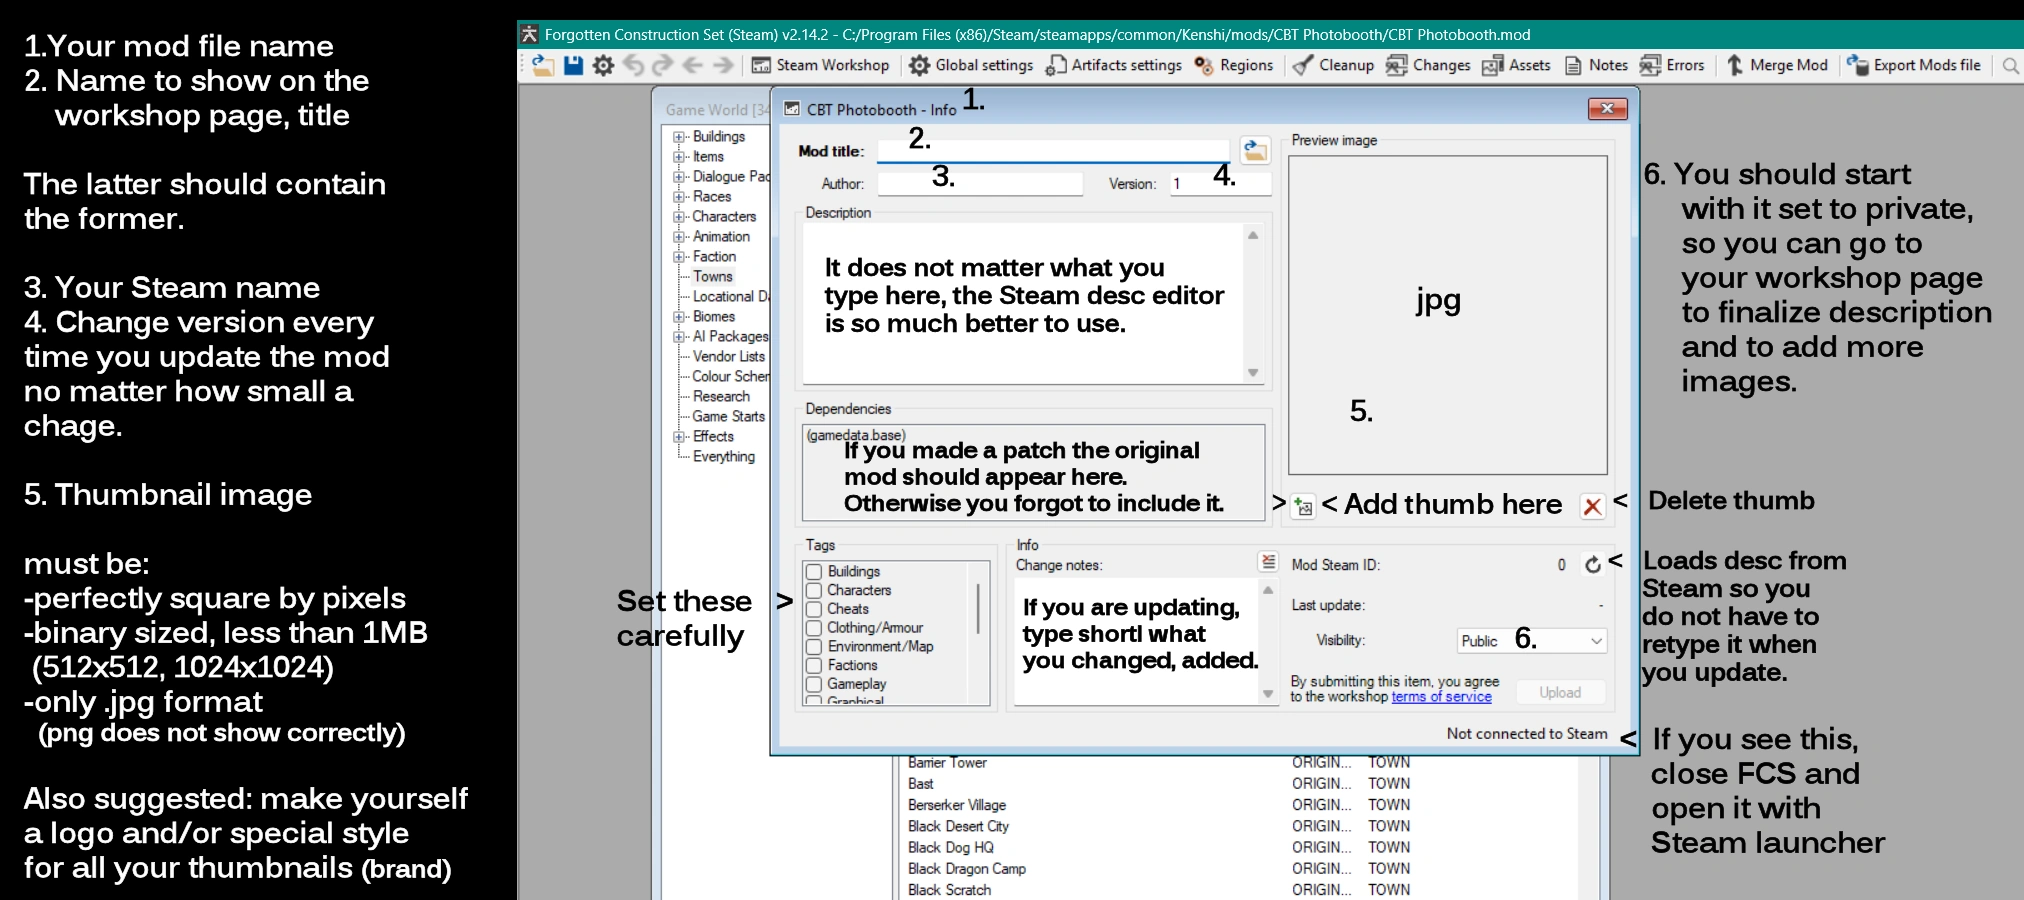The width and height of the screenshot is (2024, 900).
Task: Open the Steam Workshop toolbar item
Action: tap(820, 65)
